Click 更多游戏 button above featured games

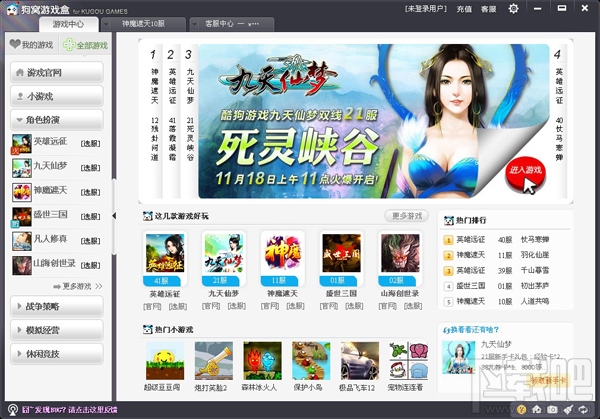406,216
